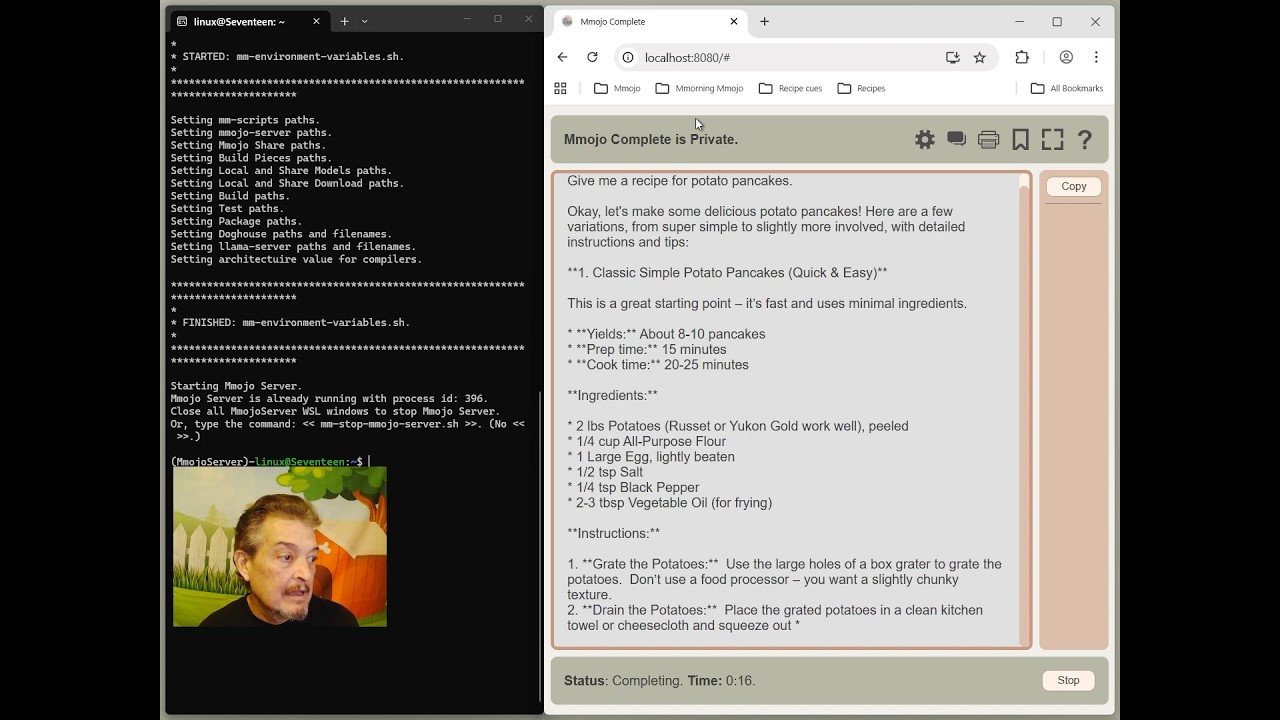The image size is (1280, 720).
Task: Open help via the question mark icon
Action: (1085, 140)
